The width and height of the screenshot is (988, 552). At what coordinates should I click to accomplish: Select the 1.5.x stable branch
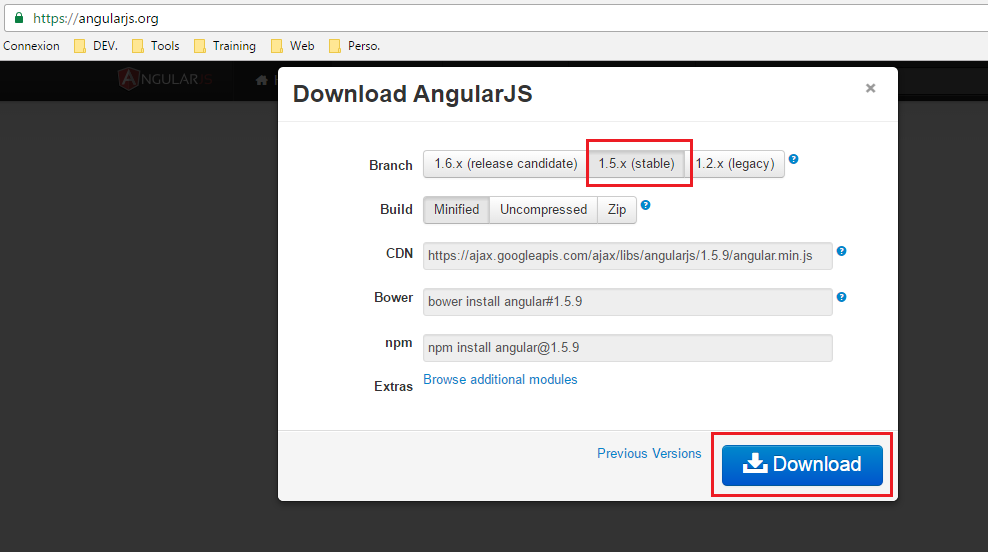(x=636, y=164)
